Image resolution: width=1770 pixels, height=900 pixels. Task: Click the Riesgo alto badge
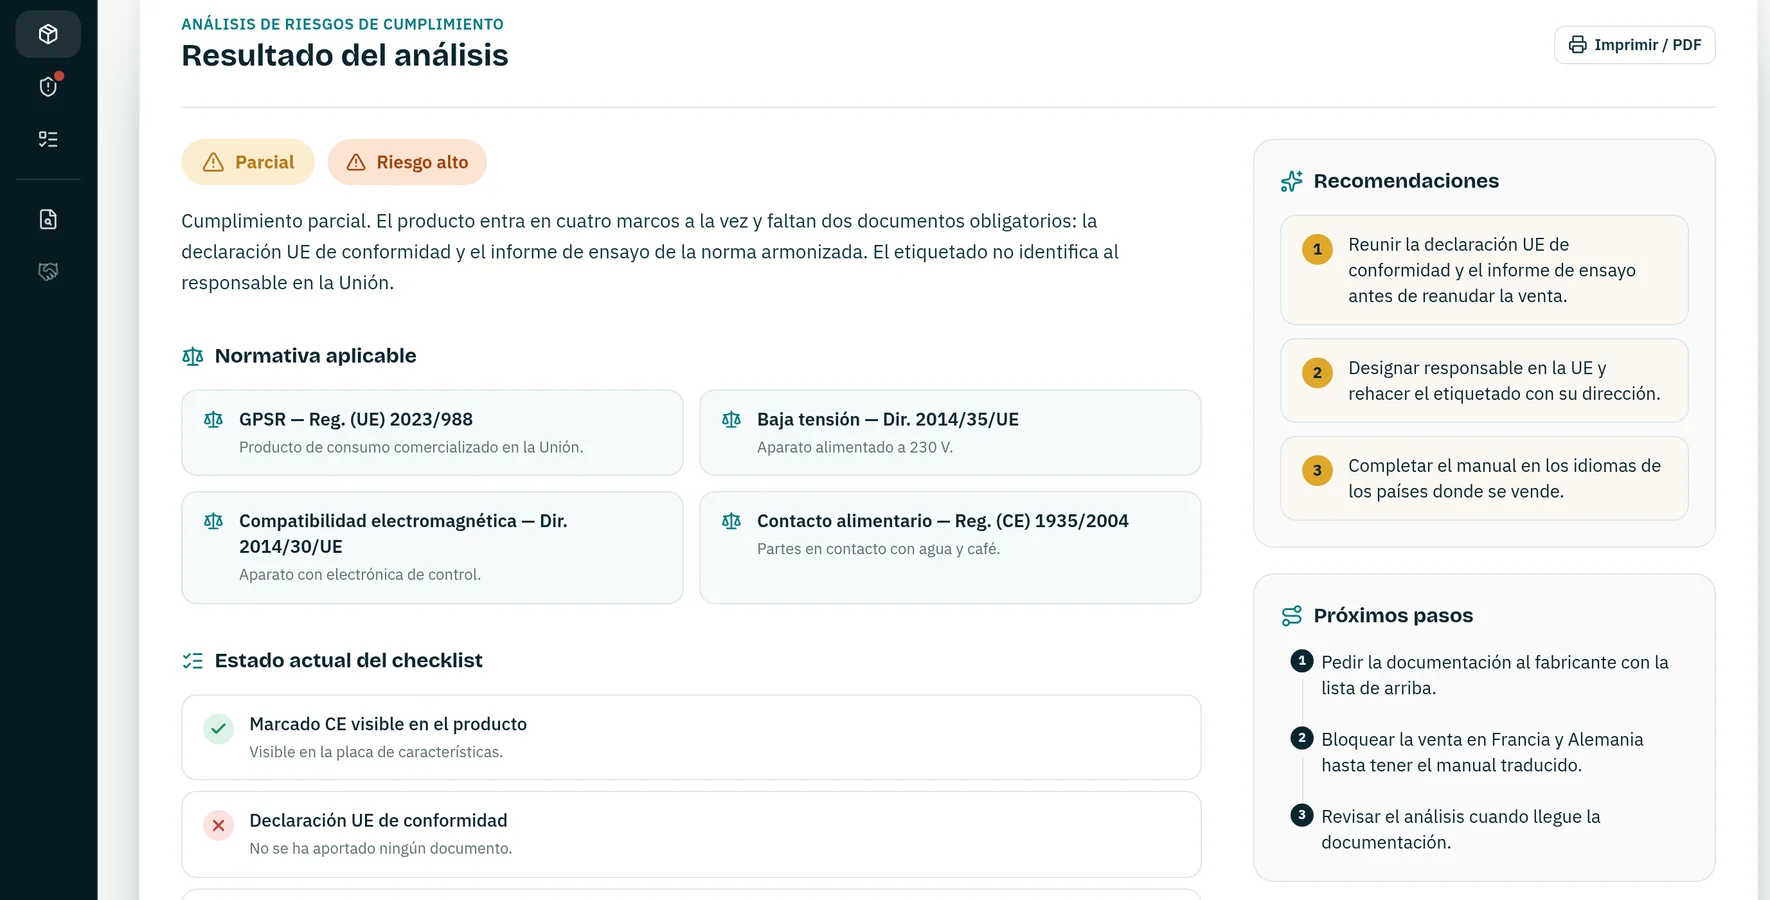tap(407, 162)
